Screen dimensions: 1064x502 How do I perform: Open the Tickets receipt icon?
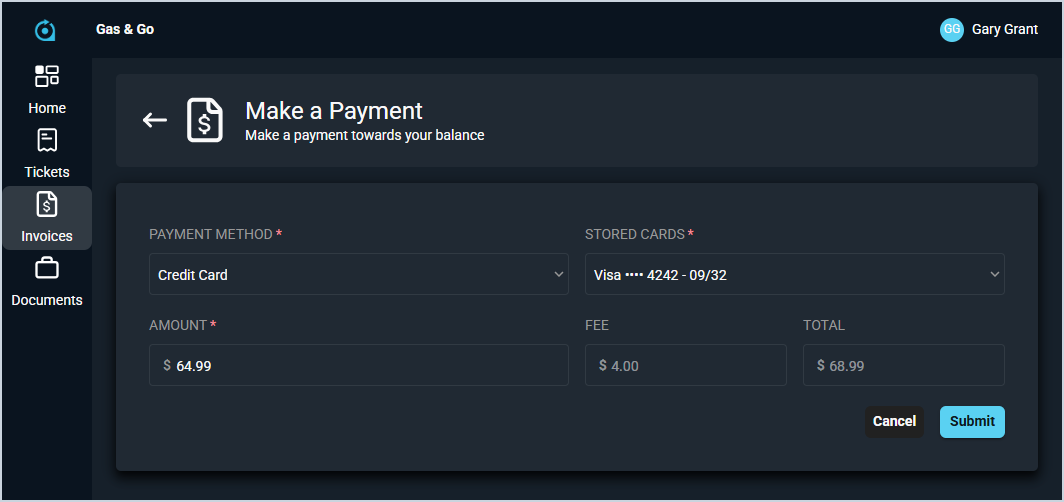tap(47, 140)
